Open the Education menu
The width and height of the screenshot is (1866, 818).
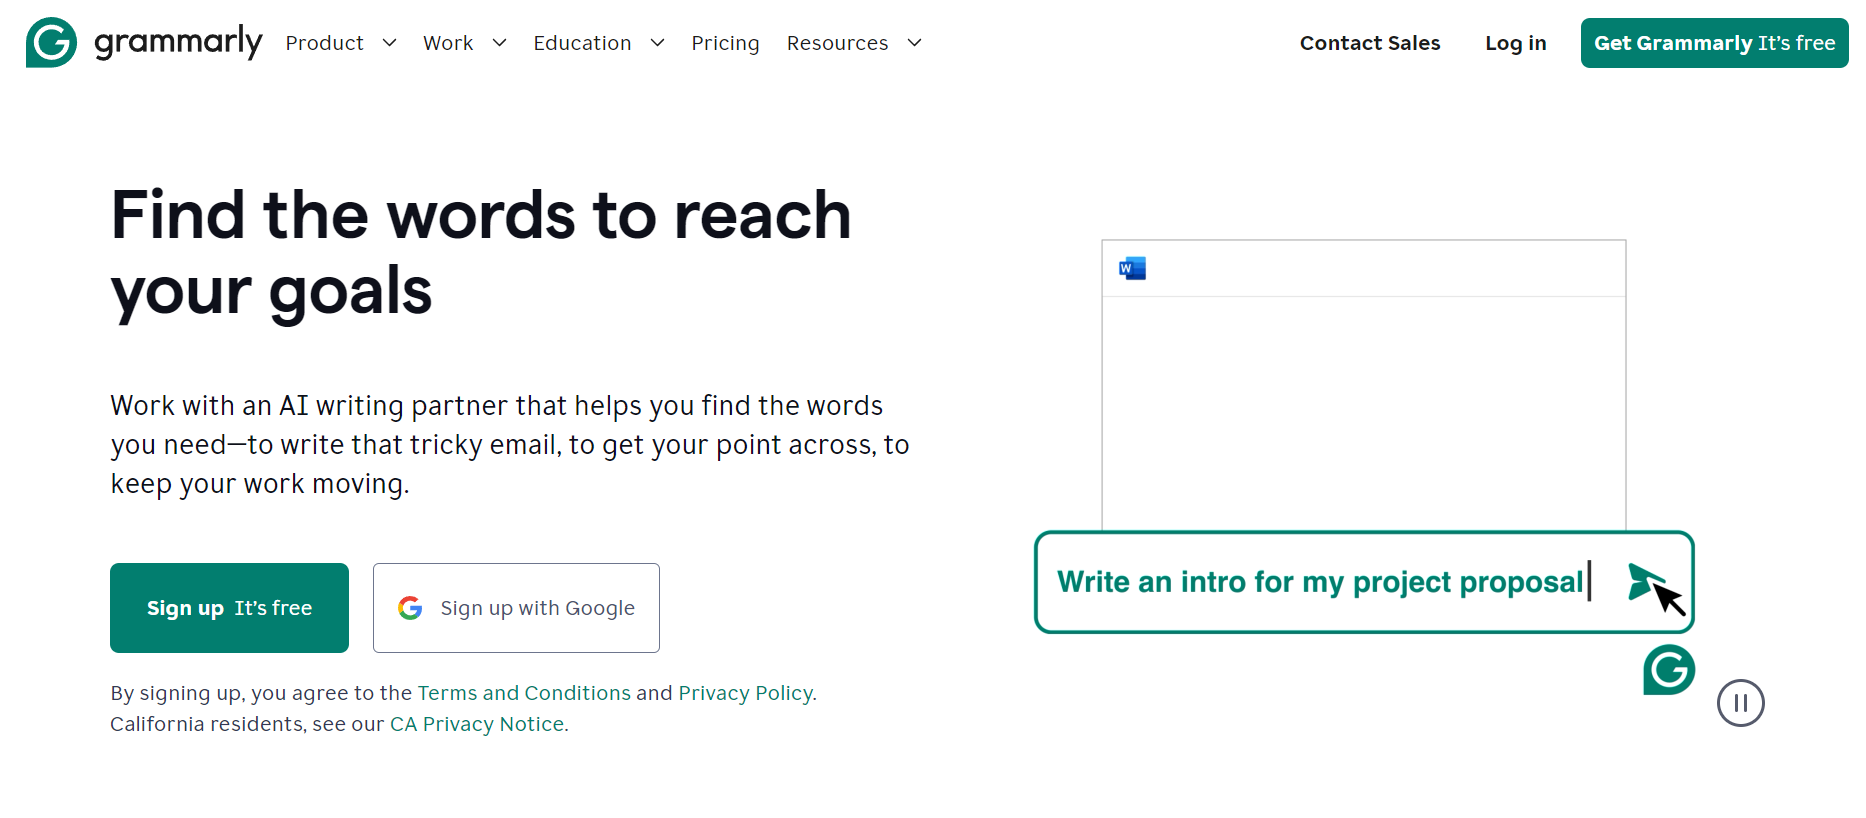tap(582, 43)
